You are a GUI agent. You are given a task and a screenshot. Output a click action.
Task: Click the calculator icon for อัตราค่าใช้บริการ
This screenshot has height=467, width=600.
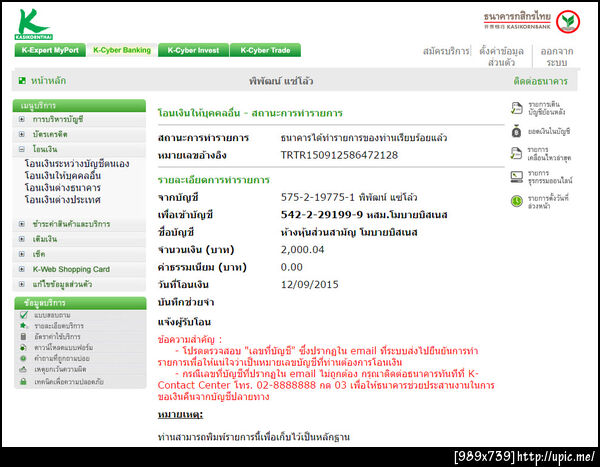tap(23, 336)
